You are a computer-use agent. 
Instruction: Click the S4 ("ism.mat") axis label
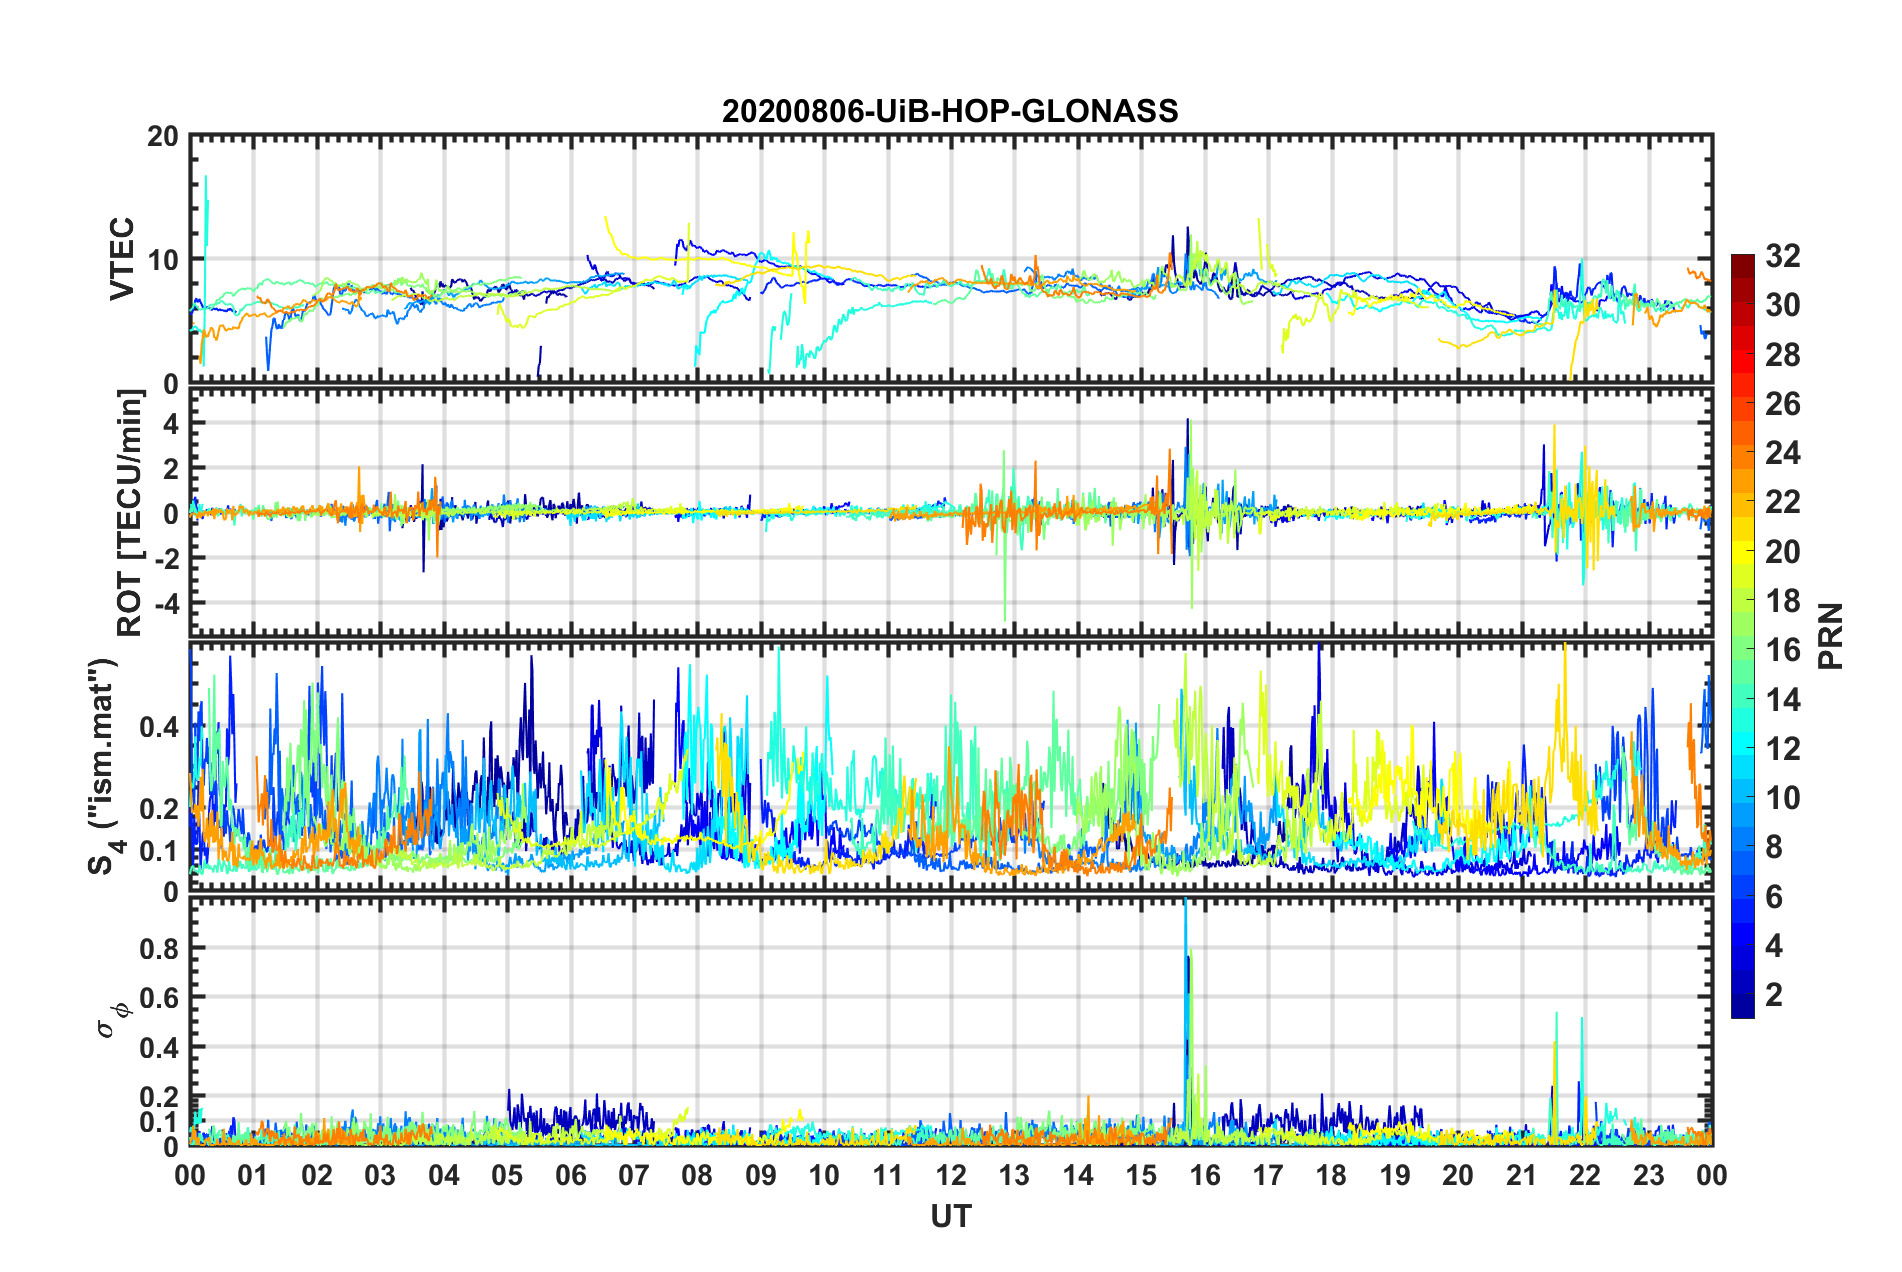pos(104,767)
